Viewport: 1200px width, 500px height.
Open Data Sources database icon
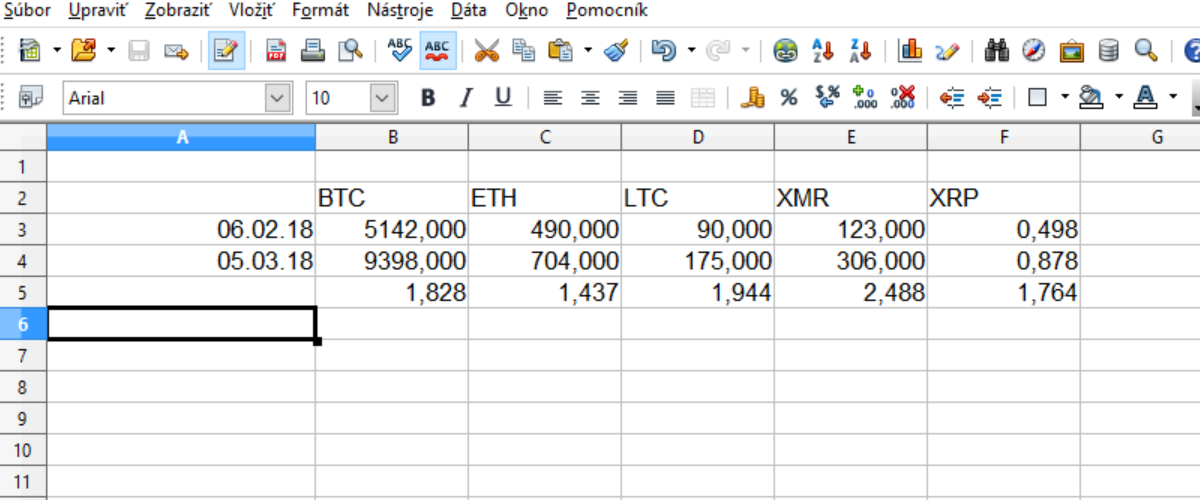click(x=1108, y=50)
